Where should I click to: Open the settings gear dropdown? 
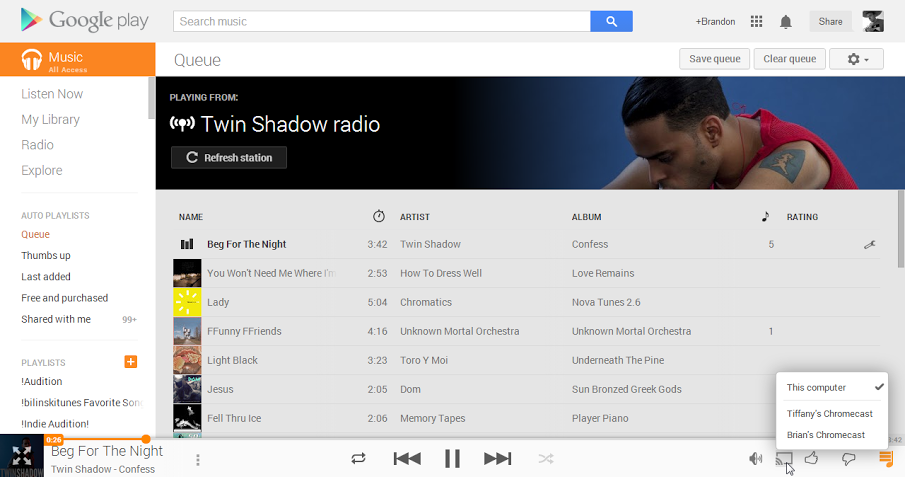point(856,59)
